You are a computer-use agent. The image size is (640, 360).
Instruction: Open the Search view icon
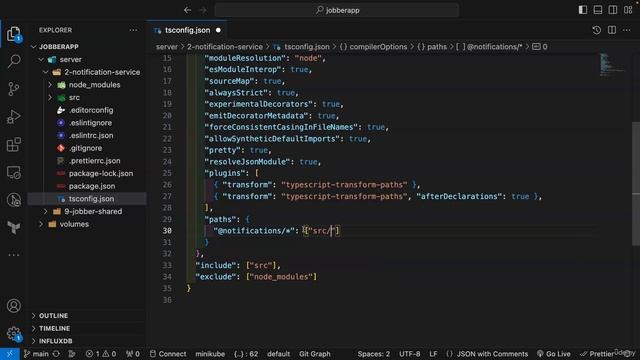point(13,61)
